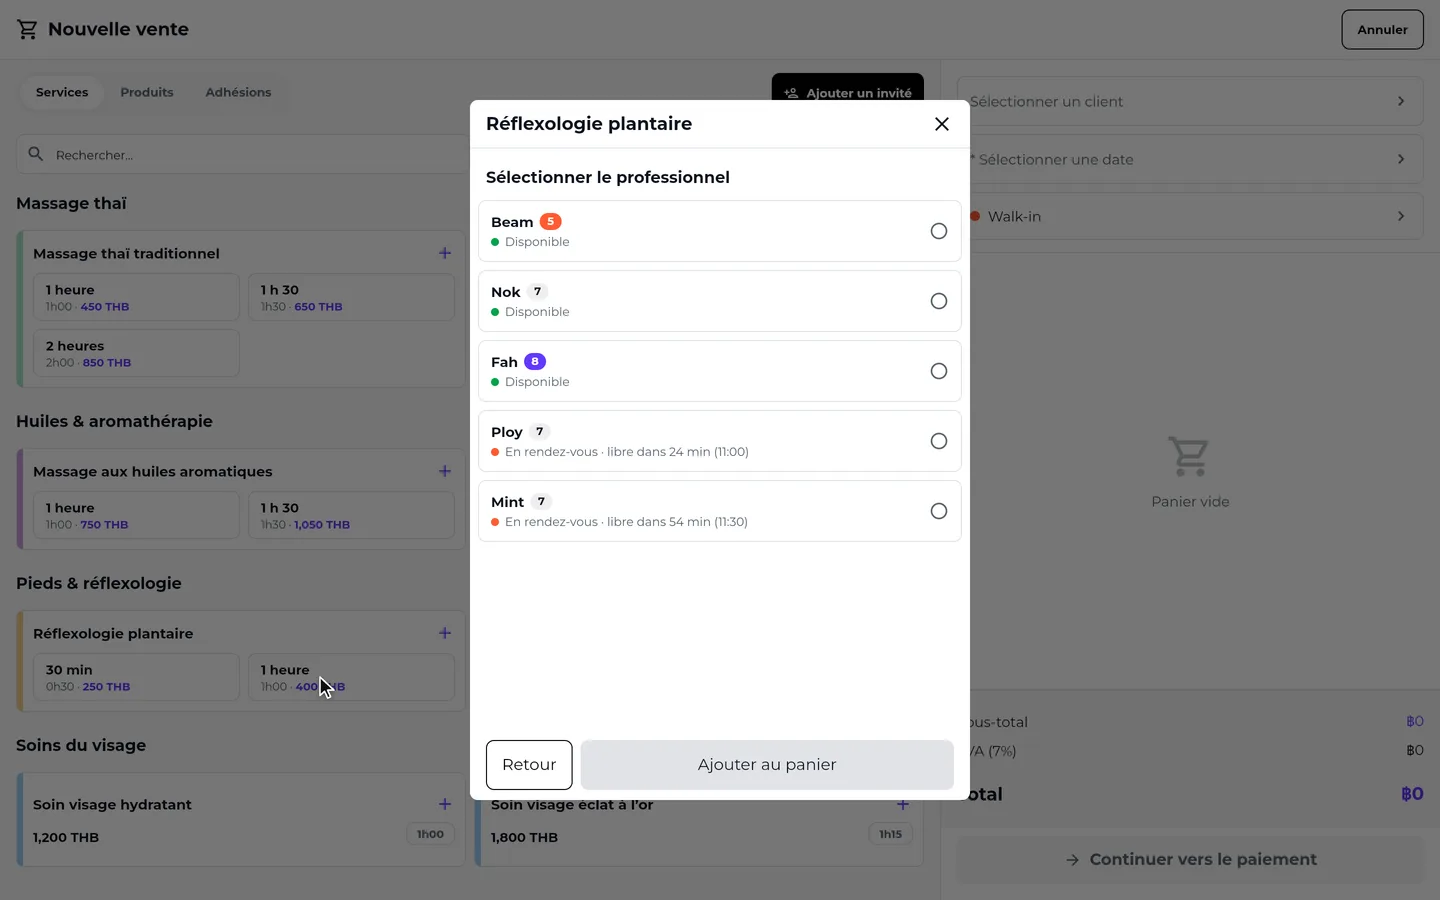The height and width of the screenshot is (900, 1440).
Task: Click Ploy's orange busy status dot
Action: tap(495, 452)
